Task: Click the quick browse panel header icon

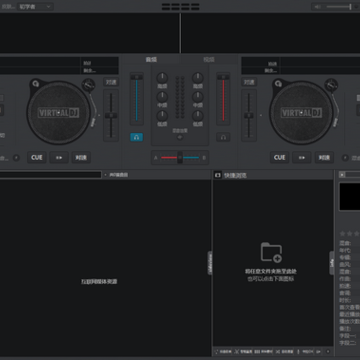Action: coord(218,175)
